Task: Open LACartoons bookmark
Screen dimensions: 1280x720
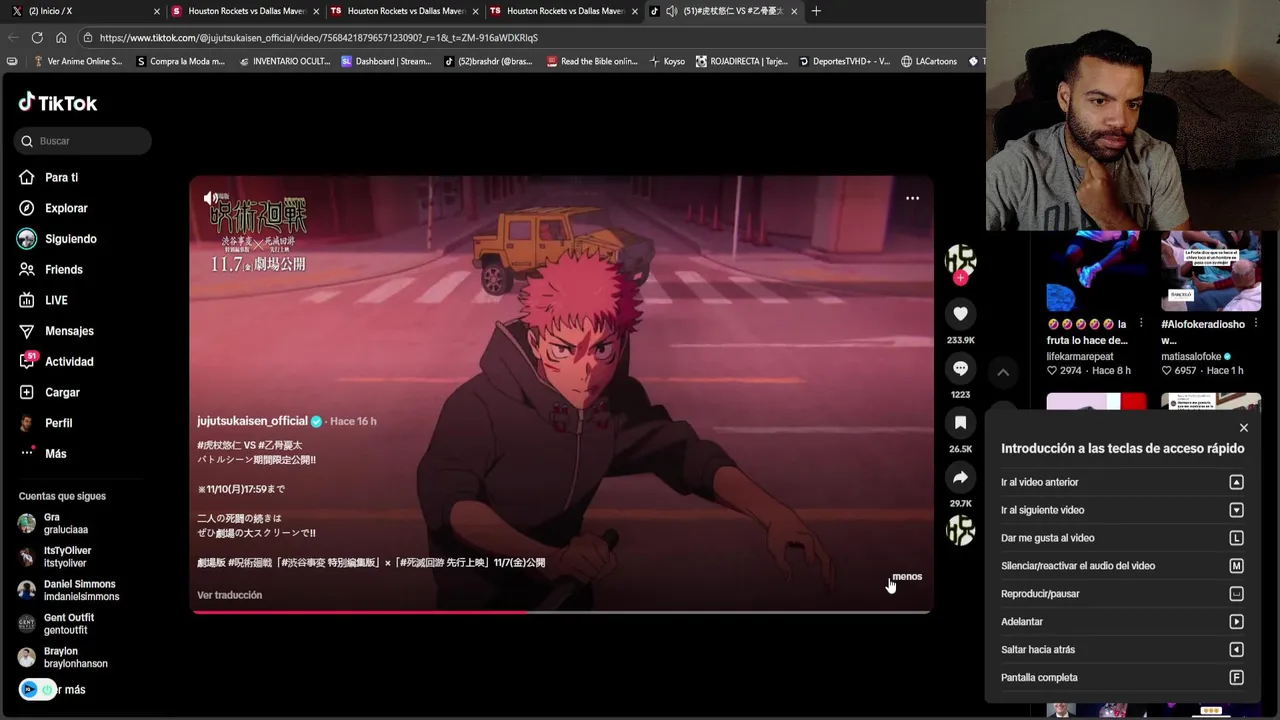Action: coord(929,61)
